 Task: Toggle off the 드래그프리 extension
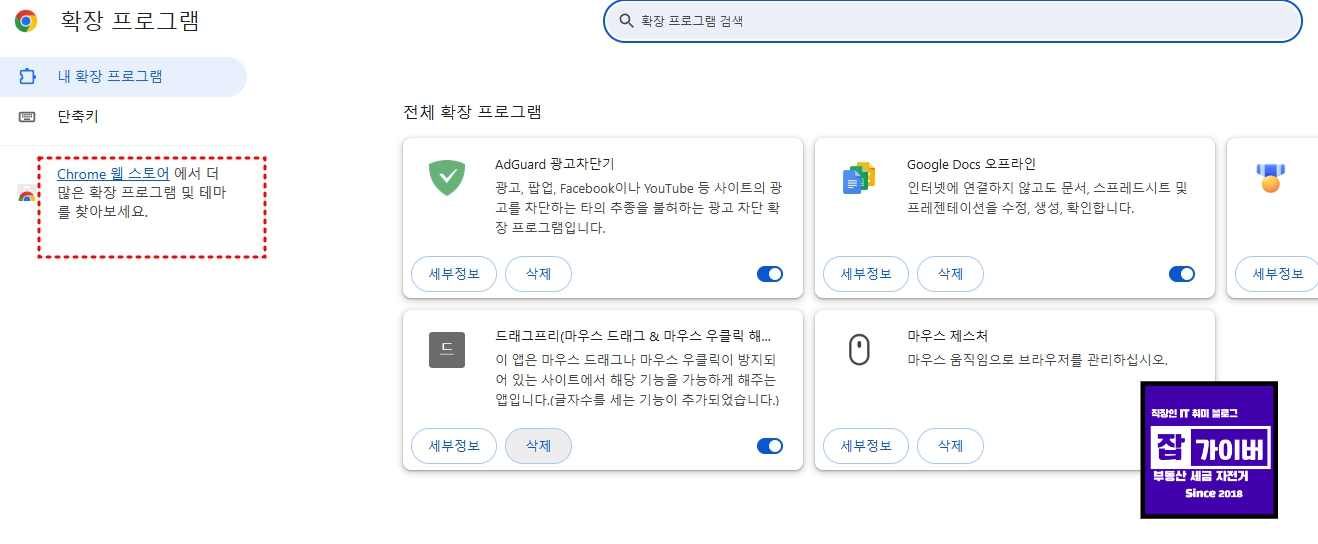pos(770,446)
